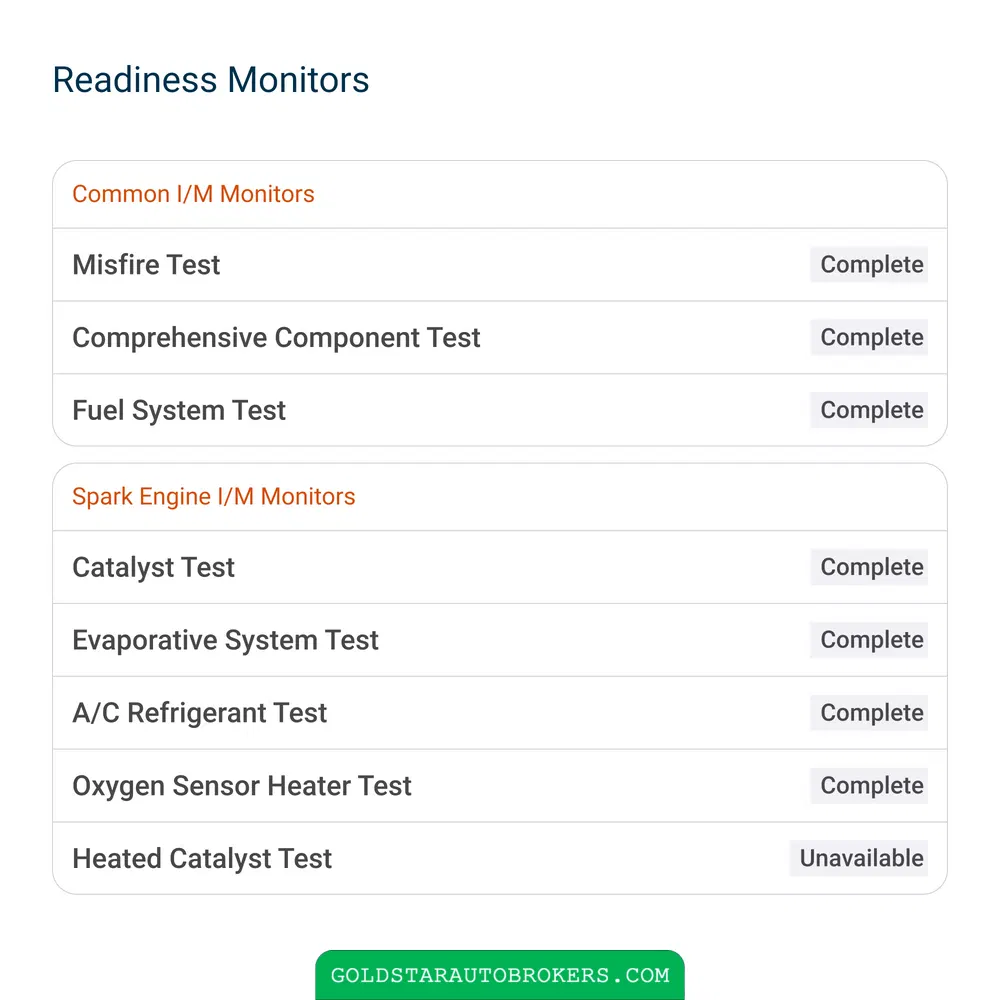Click the Comprehensive Component Test label

tap(276, 337)
